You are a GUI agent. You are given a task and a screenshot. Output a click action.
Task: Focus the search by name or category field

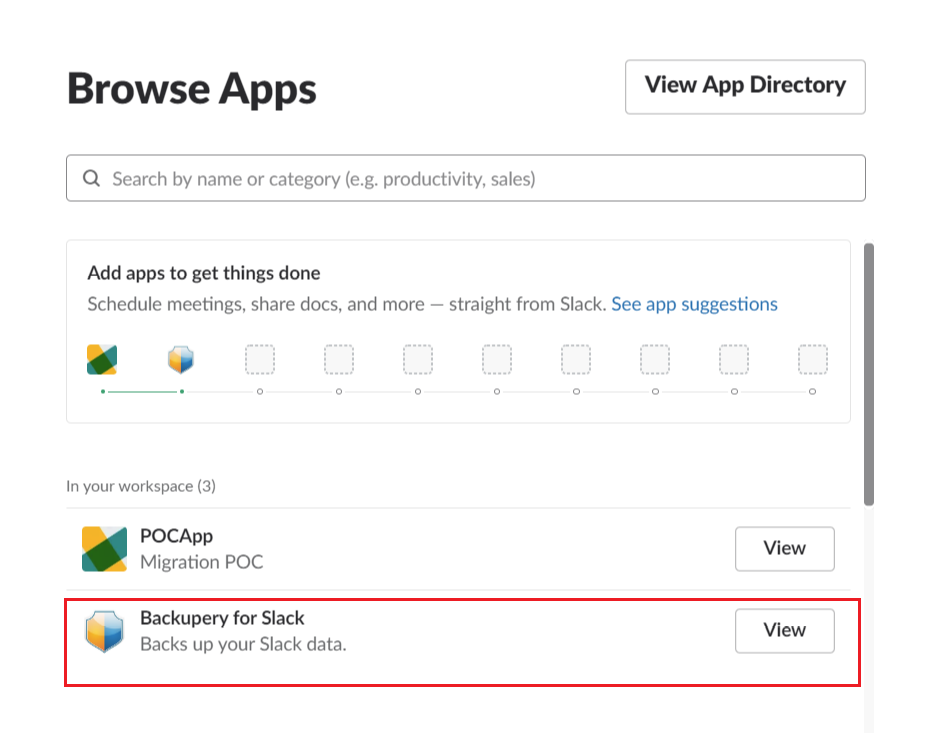(465, 178)
